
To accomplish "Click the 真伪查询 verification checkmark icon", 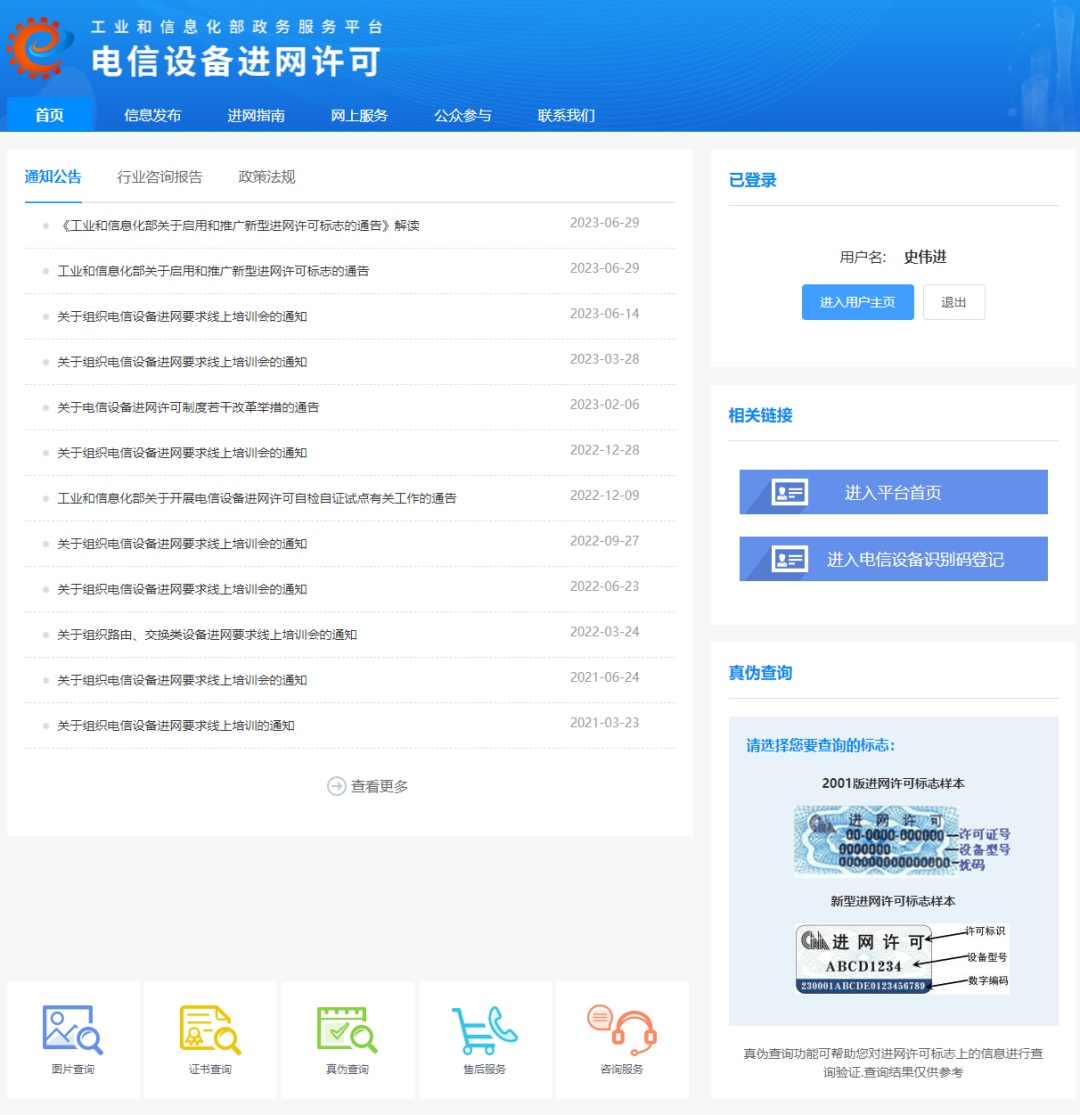I will (x=347, y=1028).
